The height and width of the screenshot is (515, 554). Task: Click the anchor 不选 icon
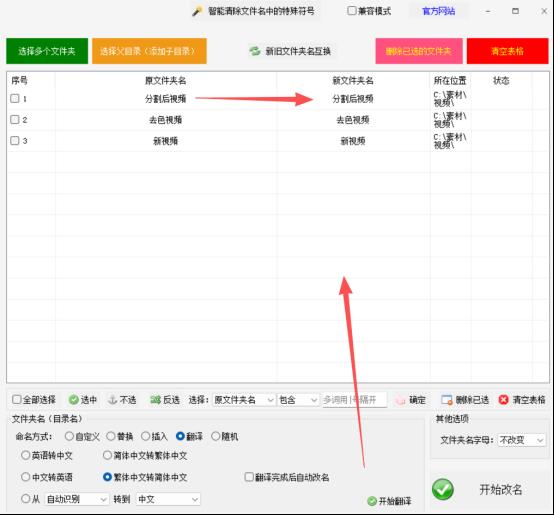click(x=112, y=400)
